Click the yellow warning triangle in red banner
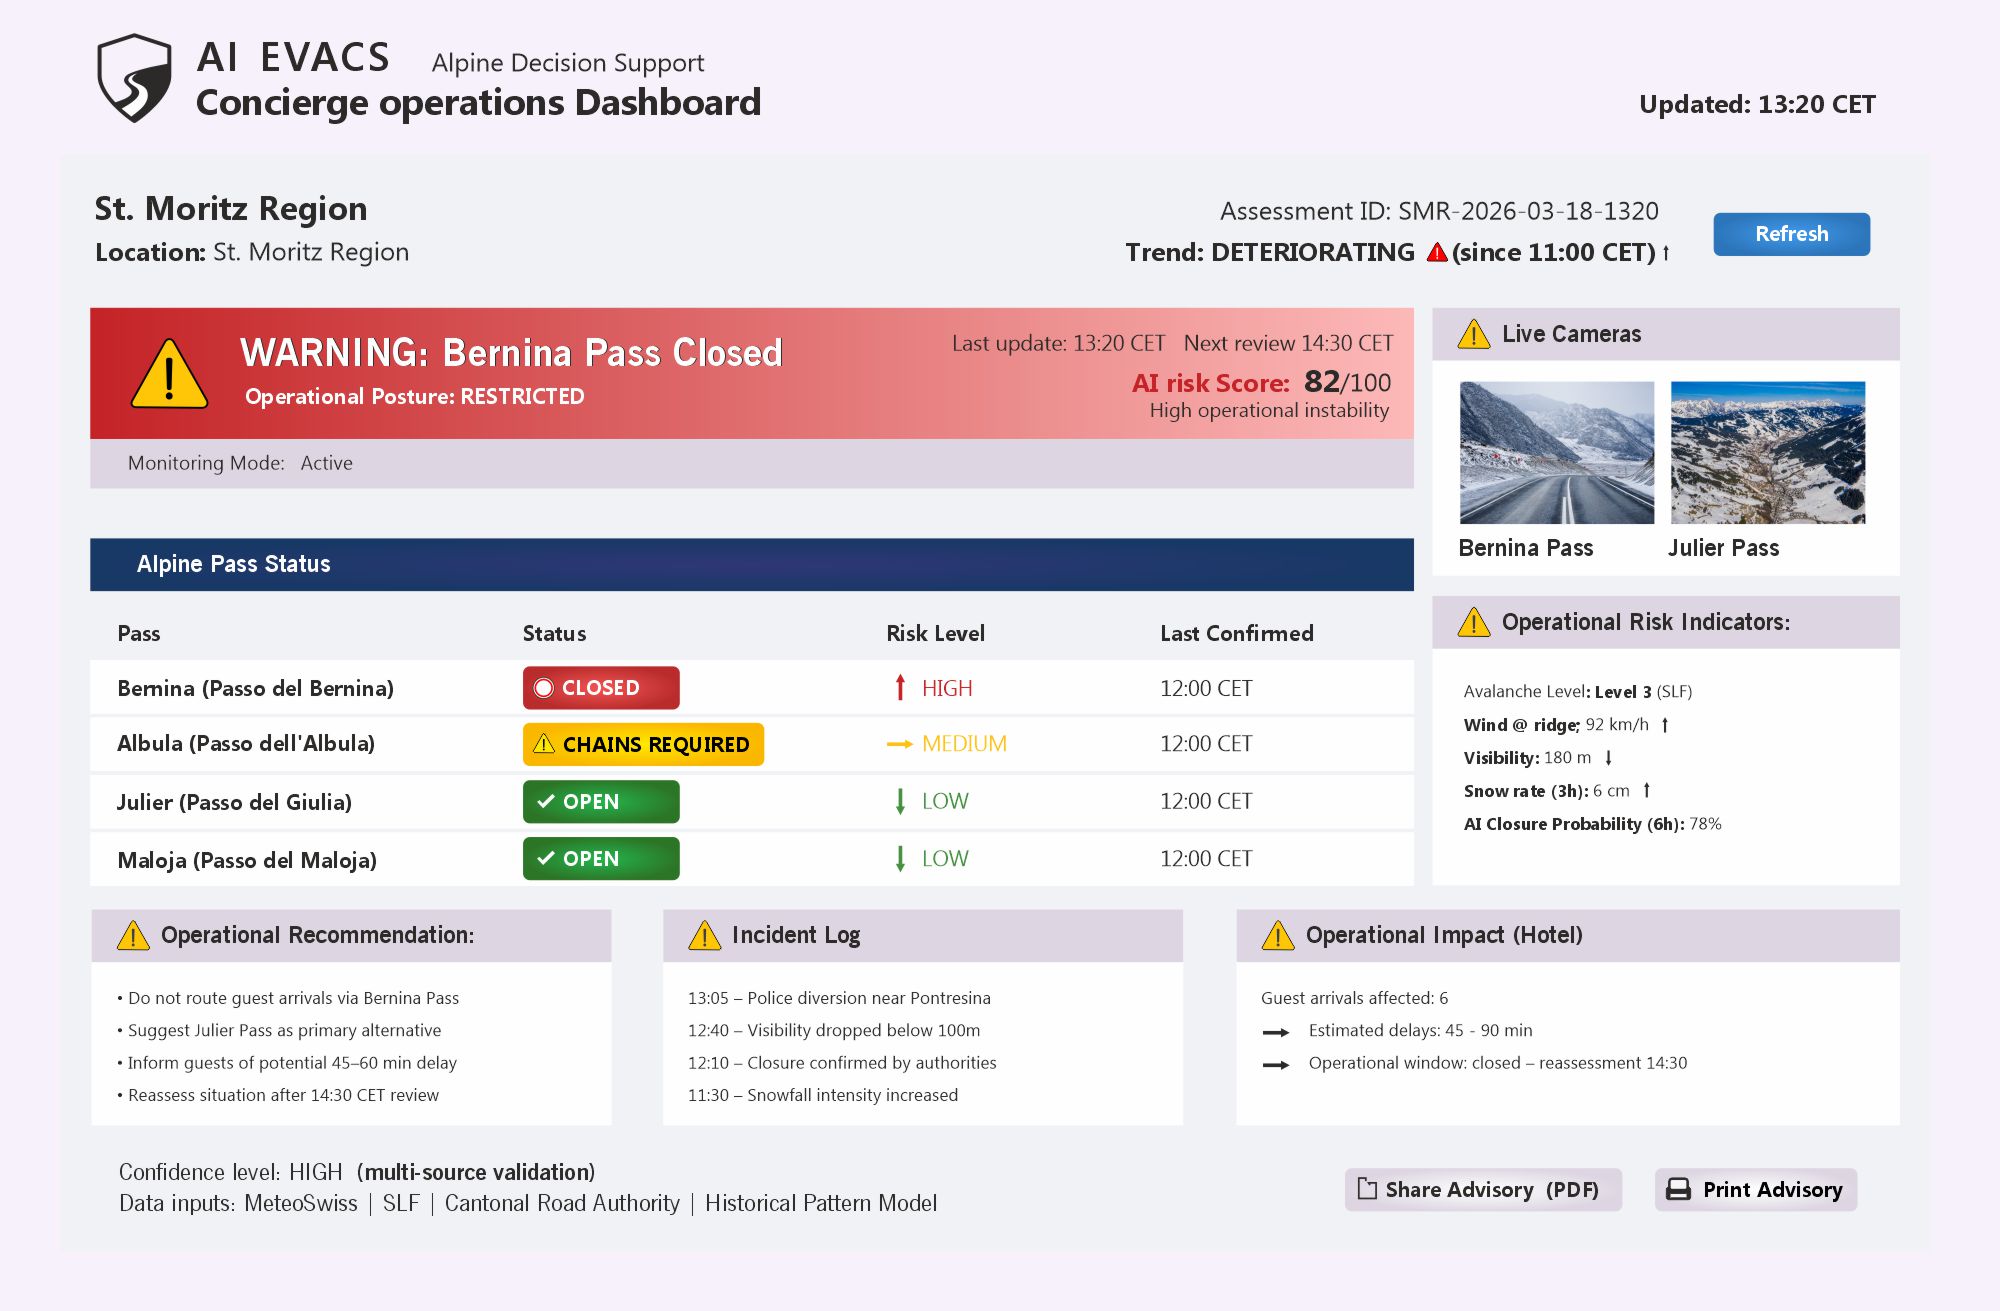Viewport: 2000px width, 1311px height. click(169, 374)
